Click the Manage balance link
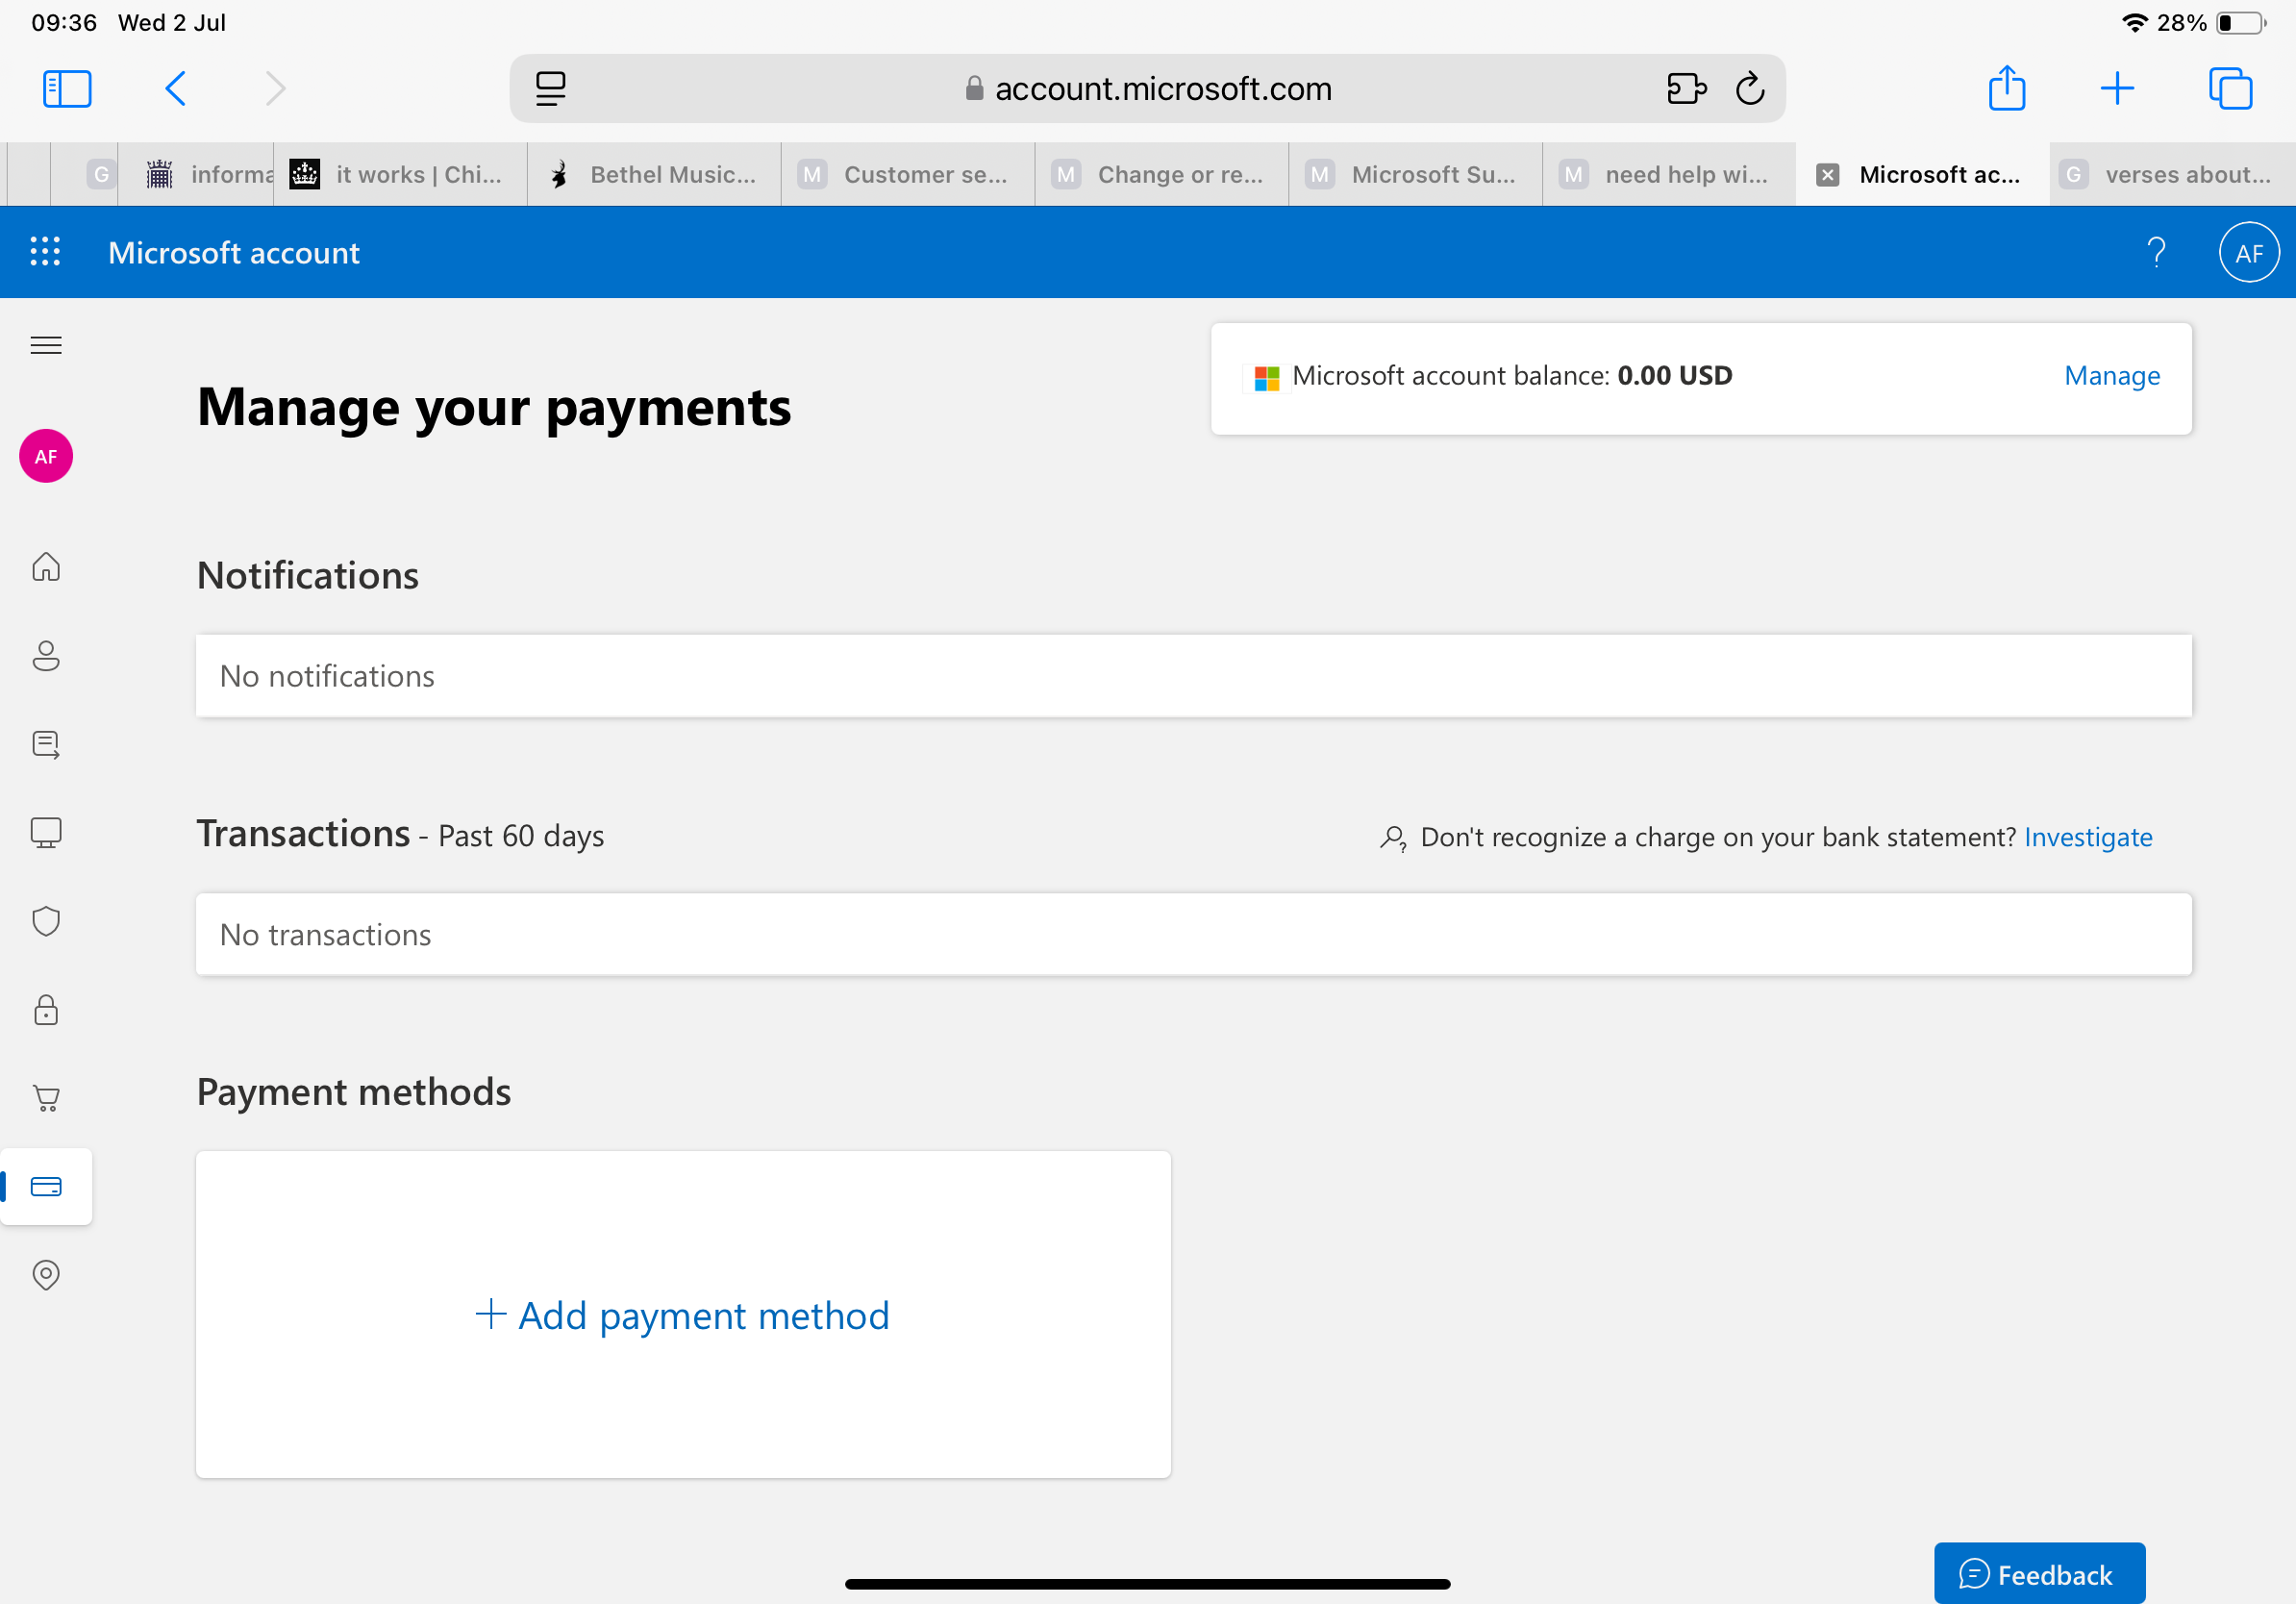The width and height of the screenshot is (2296, 1604). (x=2112, y=376)
